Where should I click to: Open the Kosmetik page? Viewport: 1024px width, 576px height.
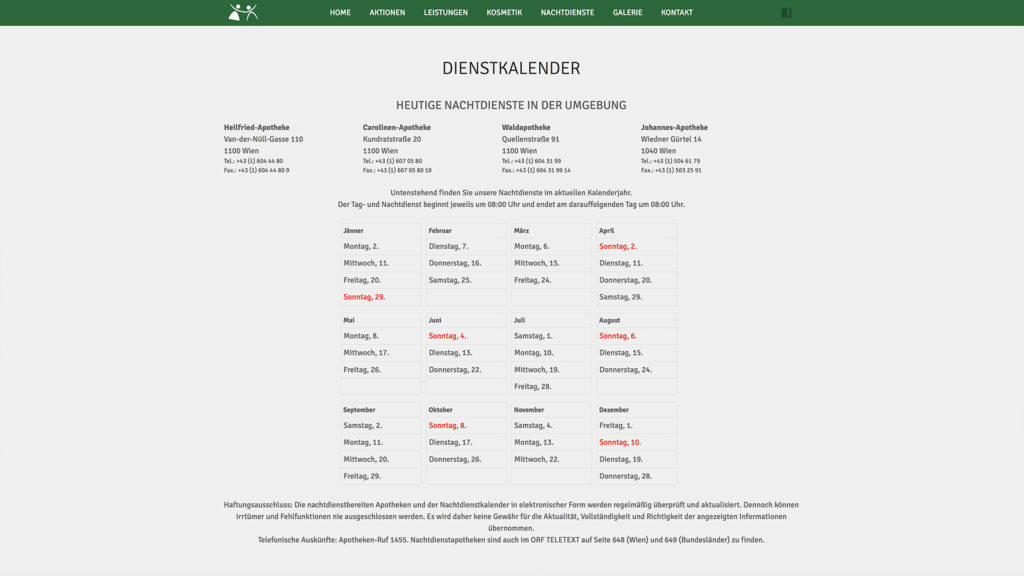pos(504,13)
